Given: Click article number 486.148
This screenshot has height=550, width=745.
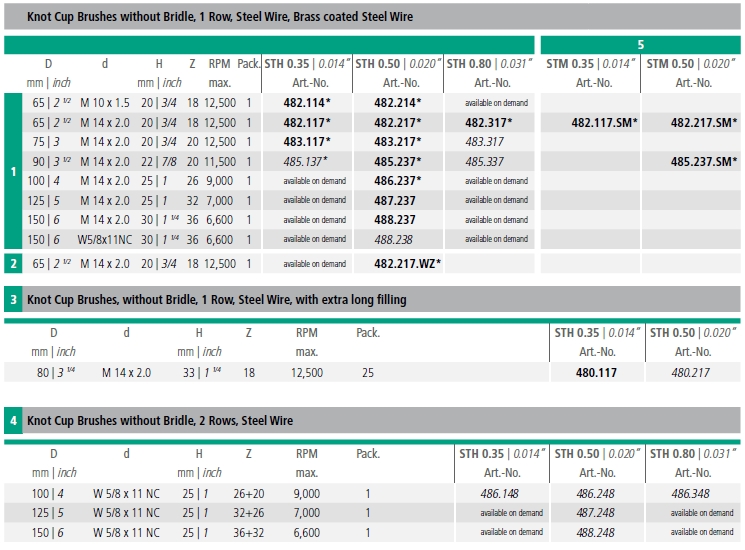Looking at the screenshot, I should [500, 494].
